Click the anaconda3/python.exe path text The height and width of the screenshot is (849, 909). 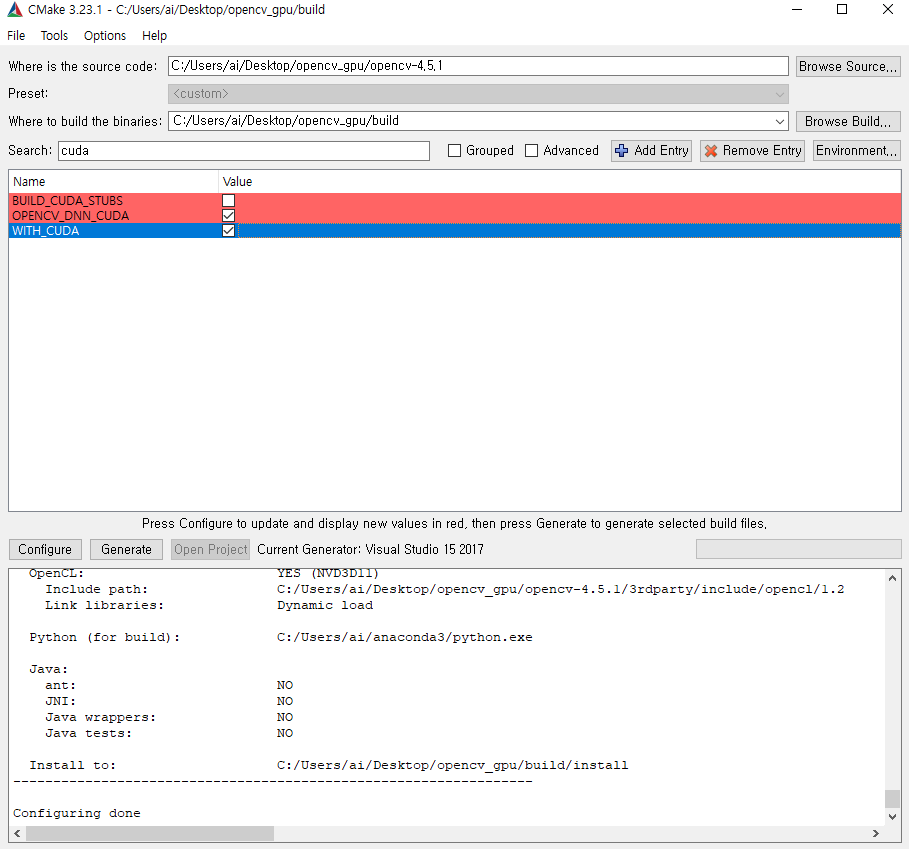[x=404, y=637]
